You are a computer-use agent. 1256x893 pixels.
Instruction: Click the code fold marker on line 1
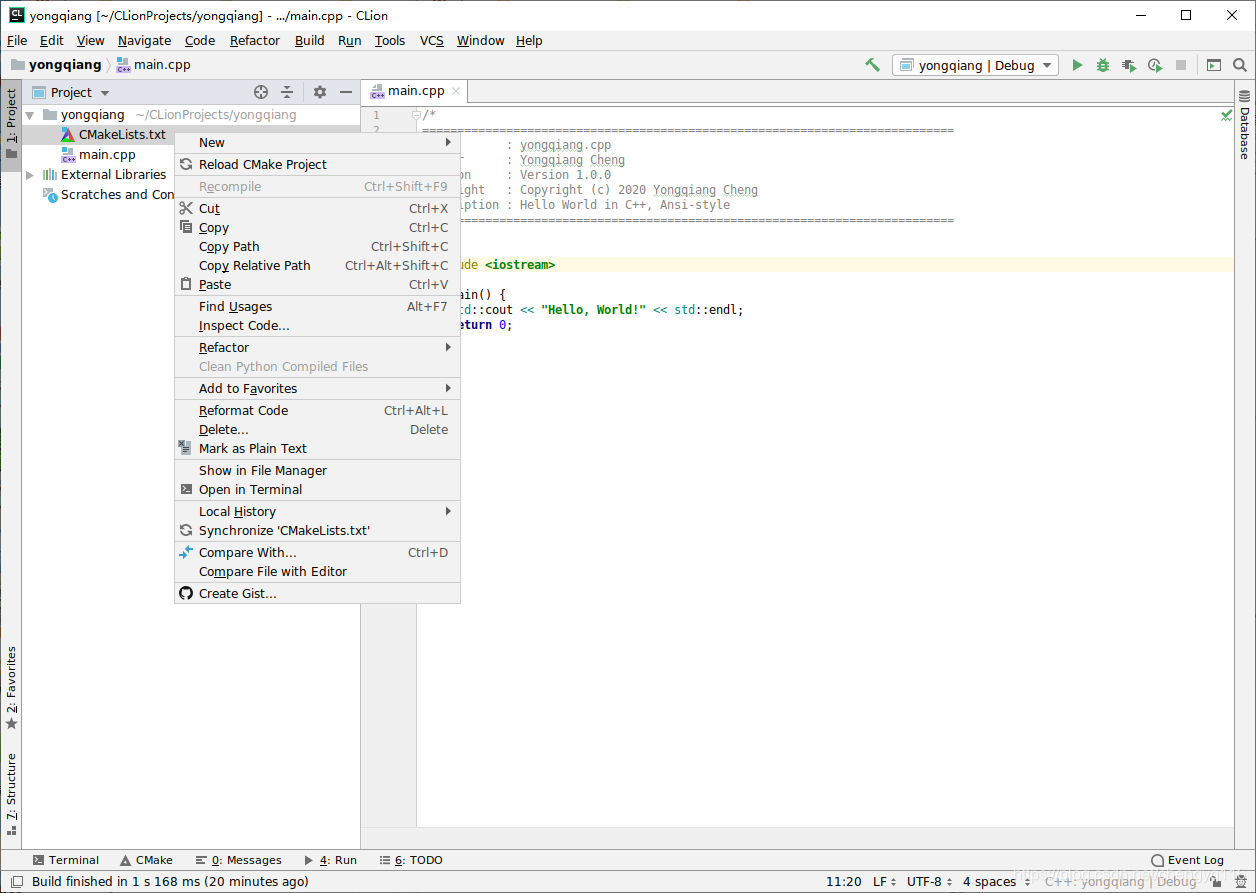pyautogui.click(x=416, y=115)
